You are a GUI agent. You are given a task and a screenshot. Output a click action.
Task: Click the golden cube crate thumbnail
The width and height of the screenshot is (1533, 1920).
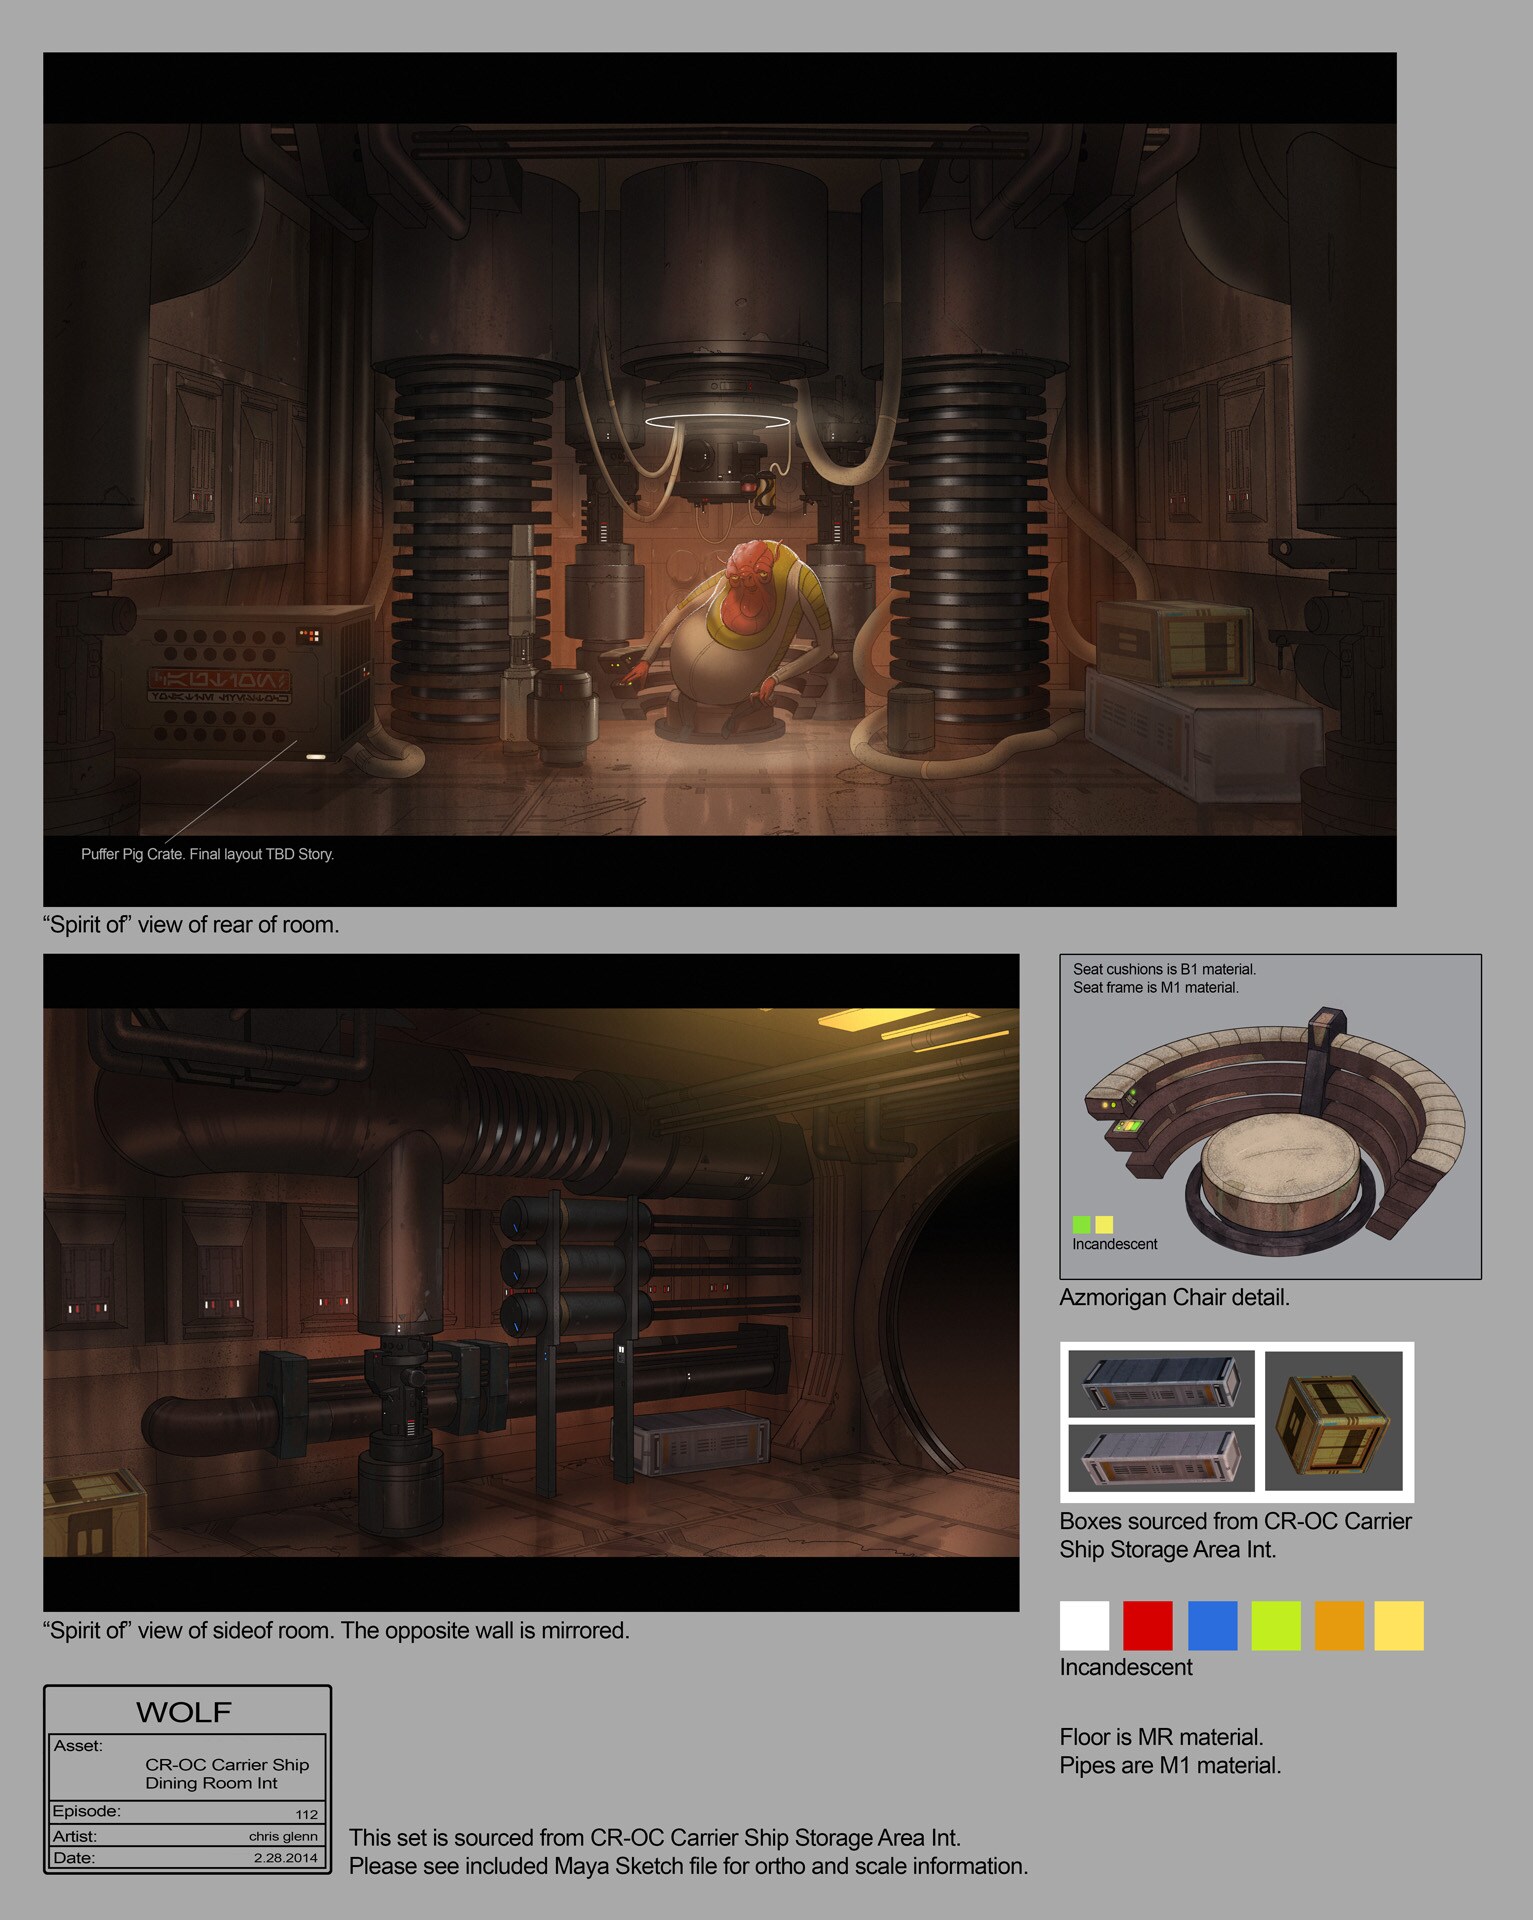click(x=1334, y=1420)
